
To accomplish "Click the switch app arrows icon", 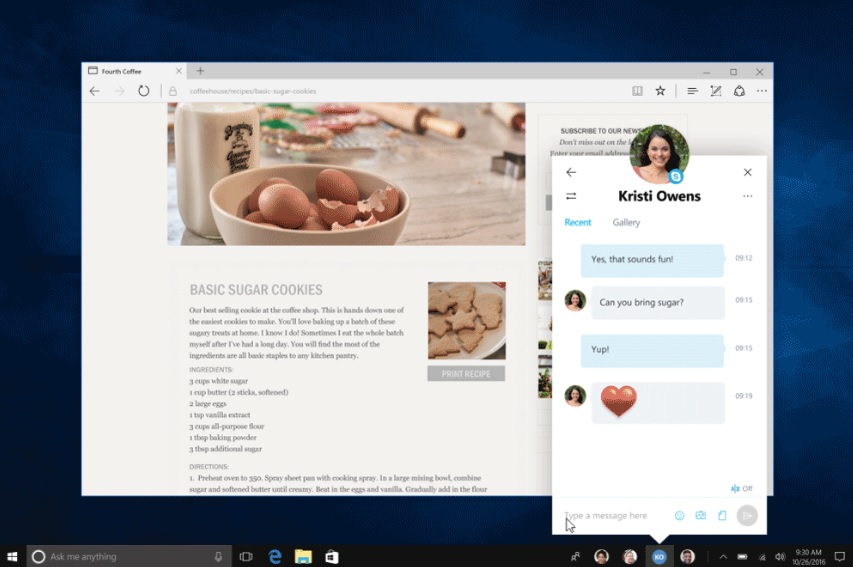I will [571, 196].
